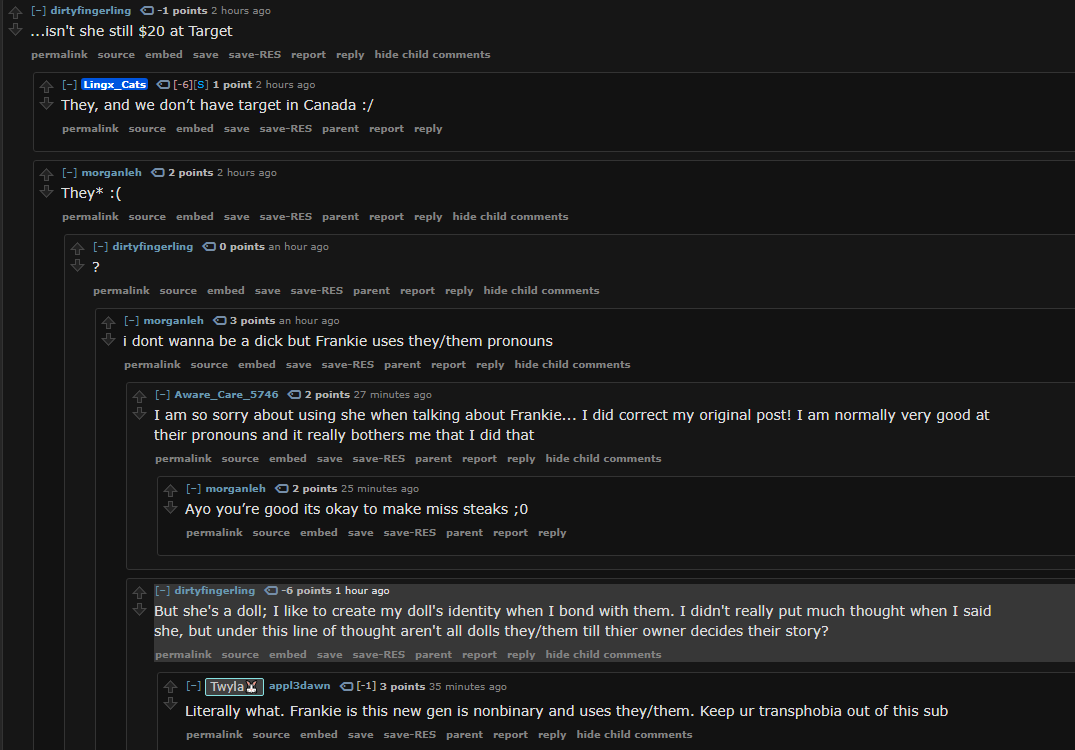
Task: Hide child comments under "They* :("
Action: tap(510, 217)
